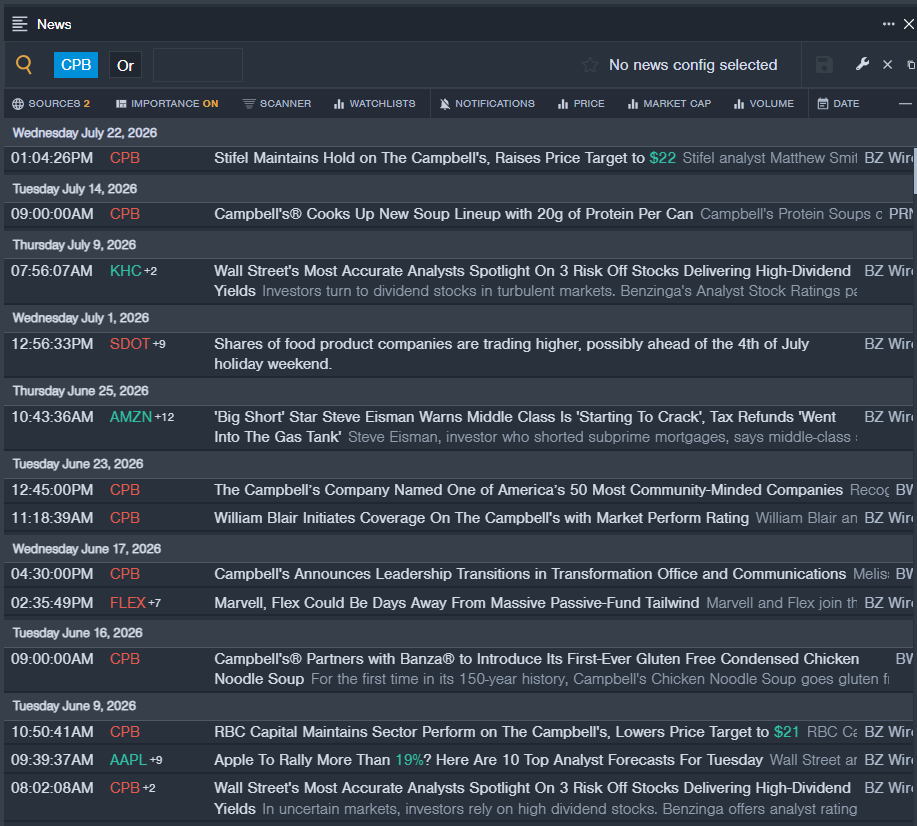Viewport: 917px width, 826px height.
Task: Open the News panel menu icon
Action: 19,24
